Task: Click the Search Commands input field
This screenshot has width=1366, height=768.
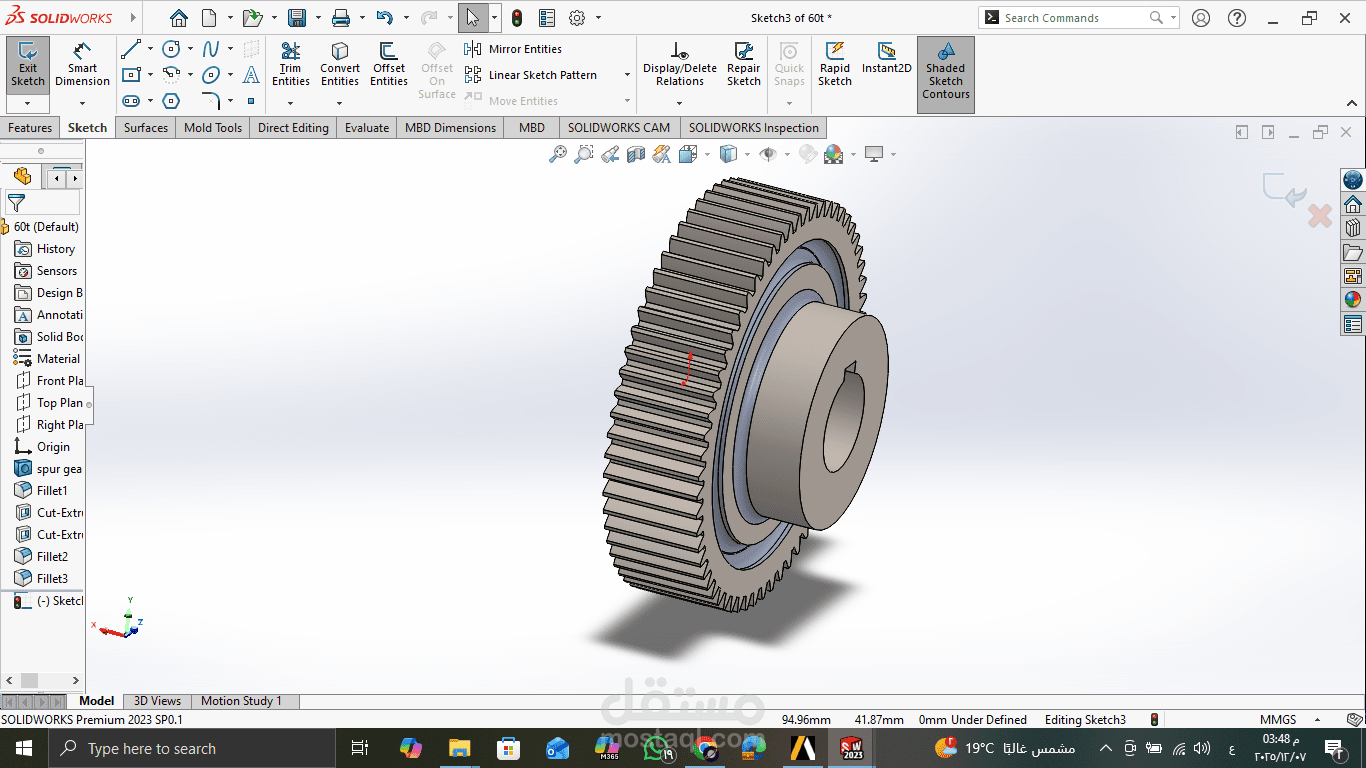Action: point(1070,18)
